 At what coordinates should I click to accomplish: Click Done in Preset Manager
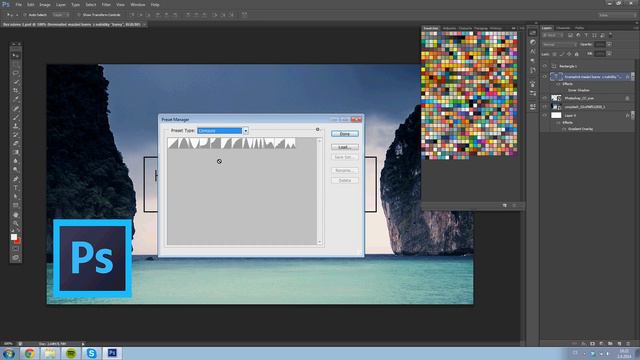click(x=344, y=133)
